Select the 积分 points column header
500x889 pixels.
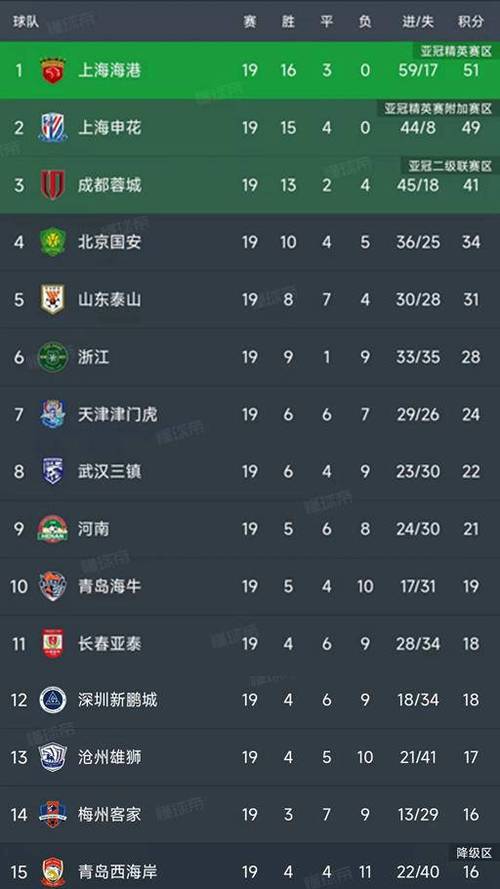click(471, 22)
